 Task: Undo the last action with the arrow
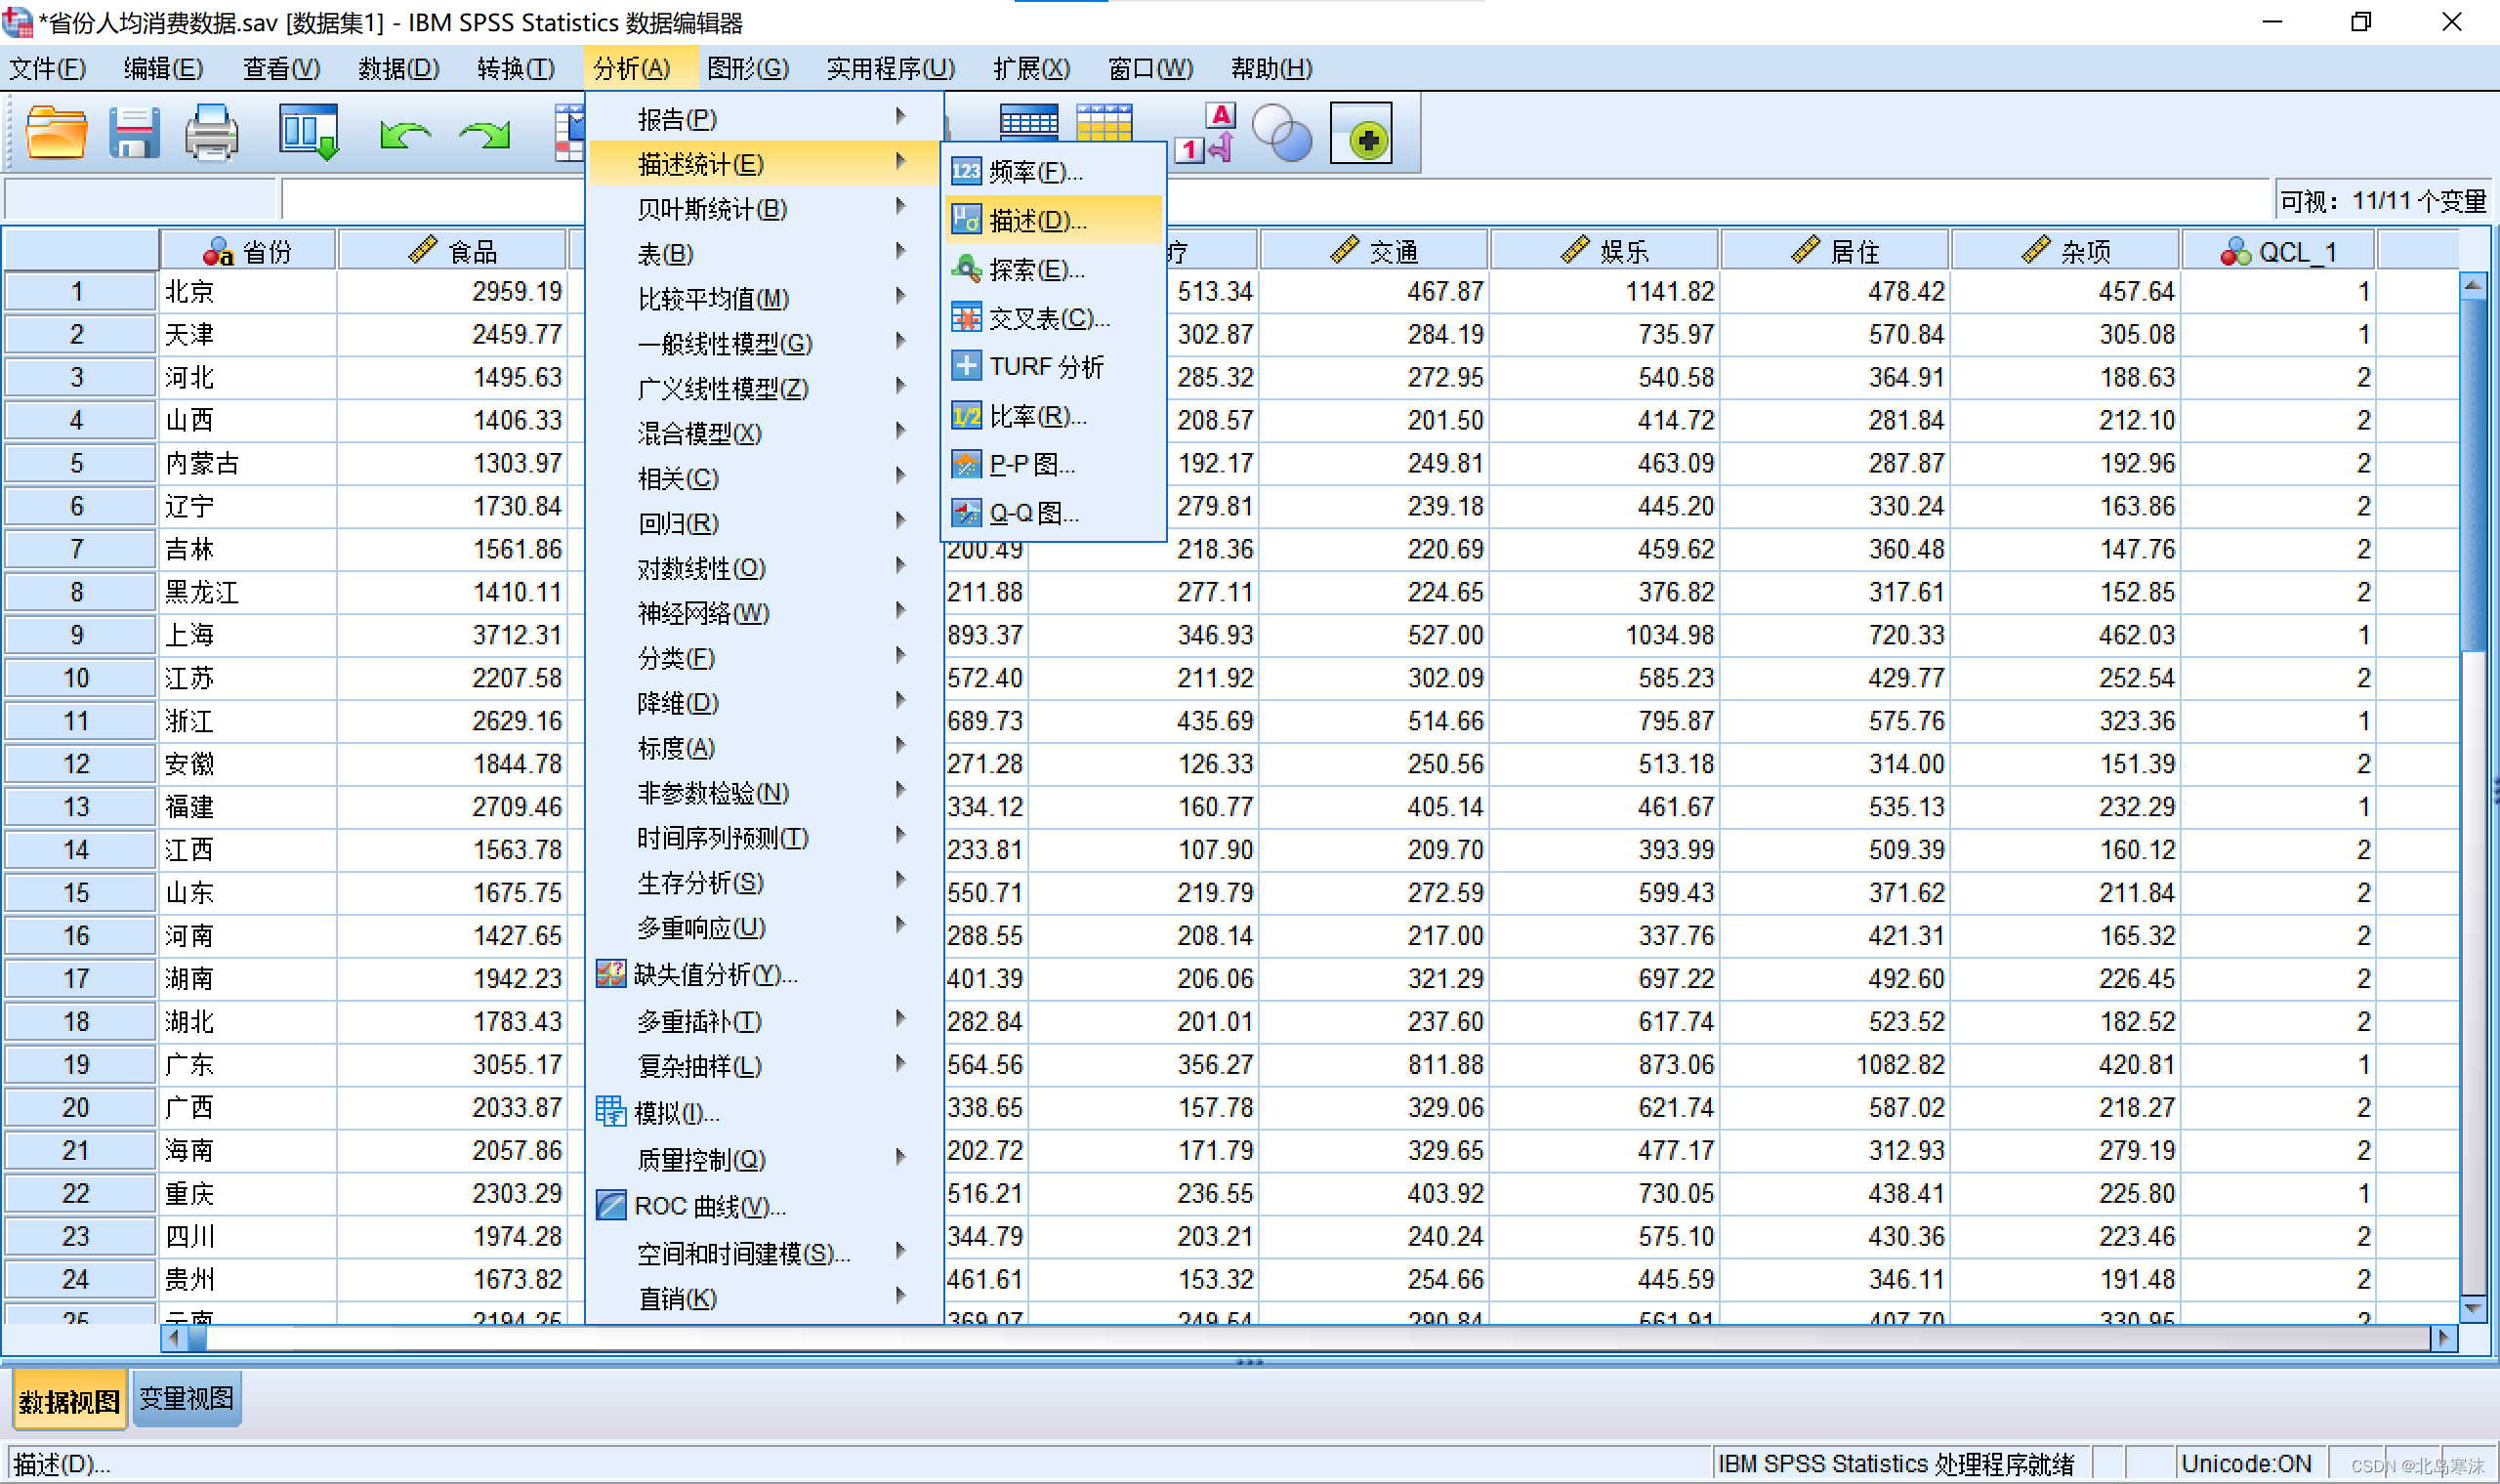click(404, 134)
